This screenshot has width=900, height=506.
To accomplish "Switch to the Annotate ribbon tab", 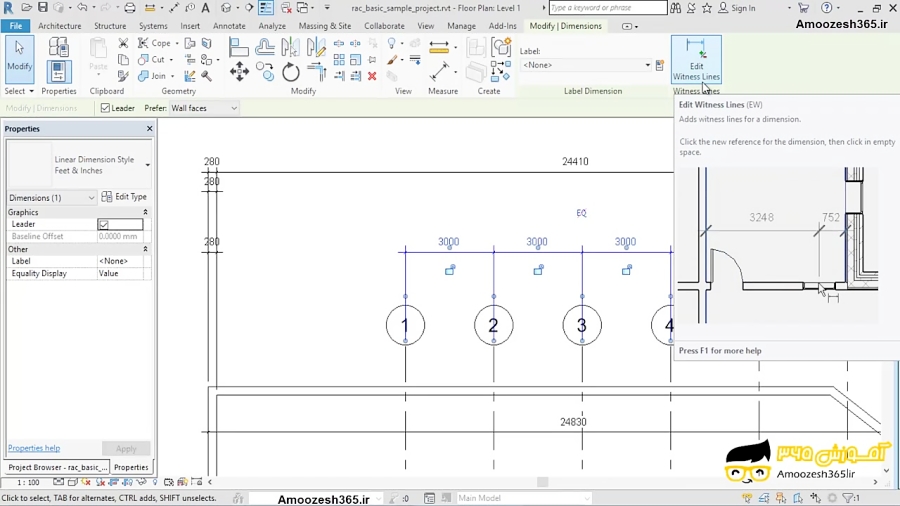I will click(x=229, y=26).
